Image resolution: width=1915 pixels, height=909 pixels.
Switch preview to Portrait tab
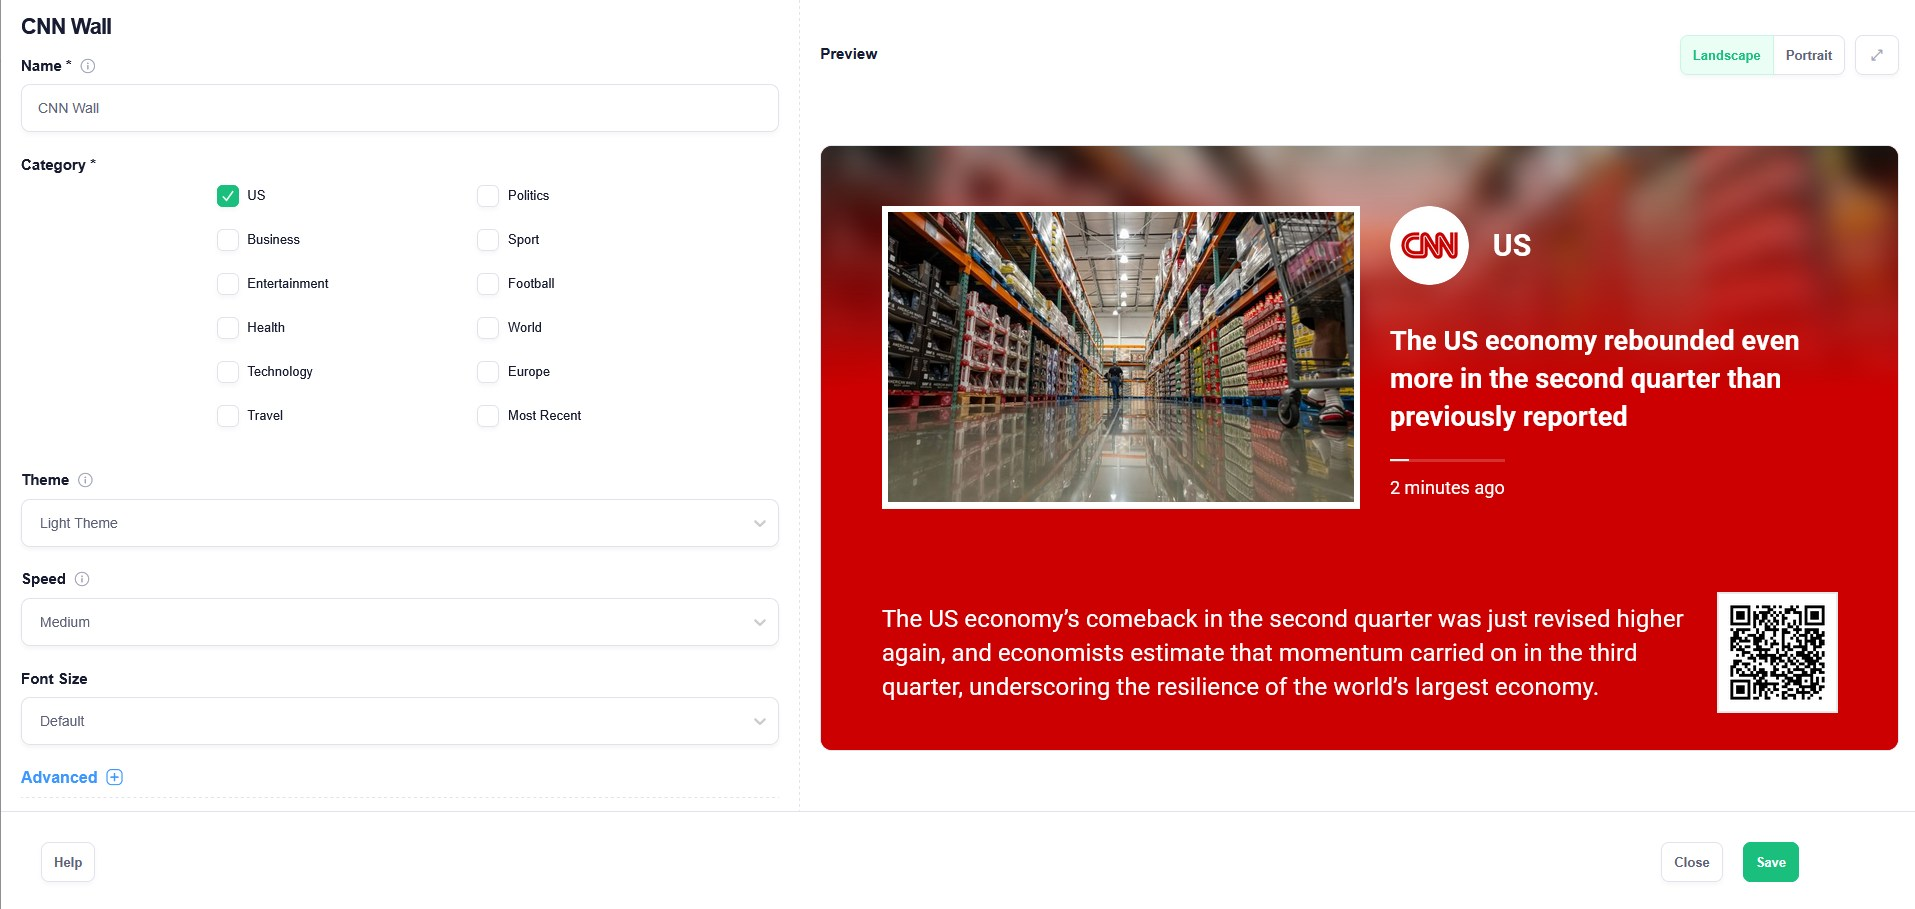pyautogui.click(x=1808, y=55)
